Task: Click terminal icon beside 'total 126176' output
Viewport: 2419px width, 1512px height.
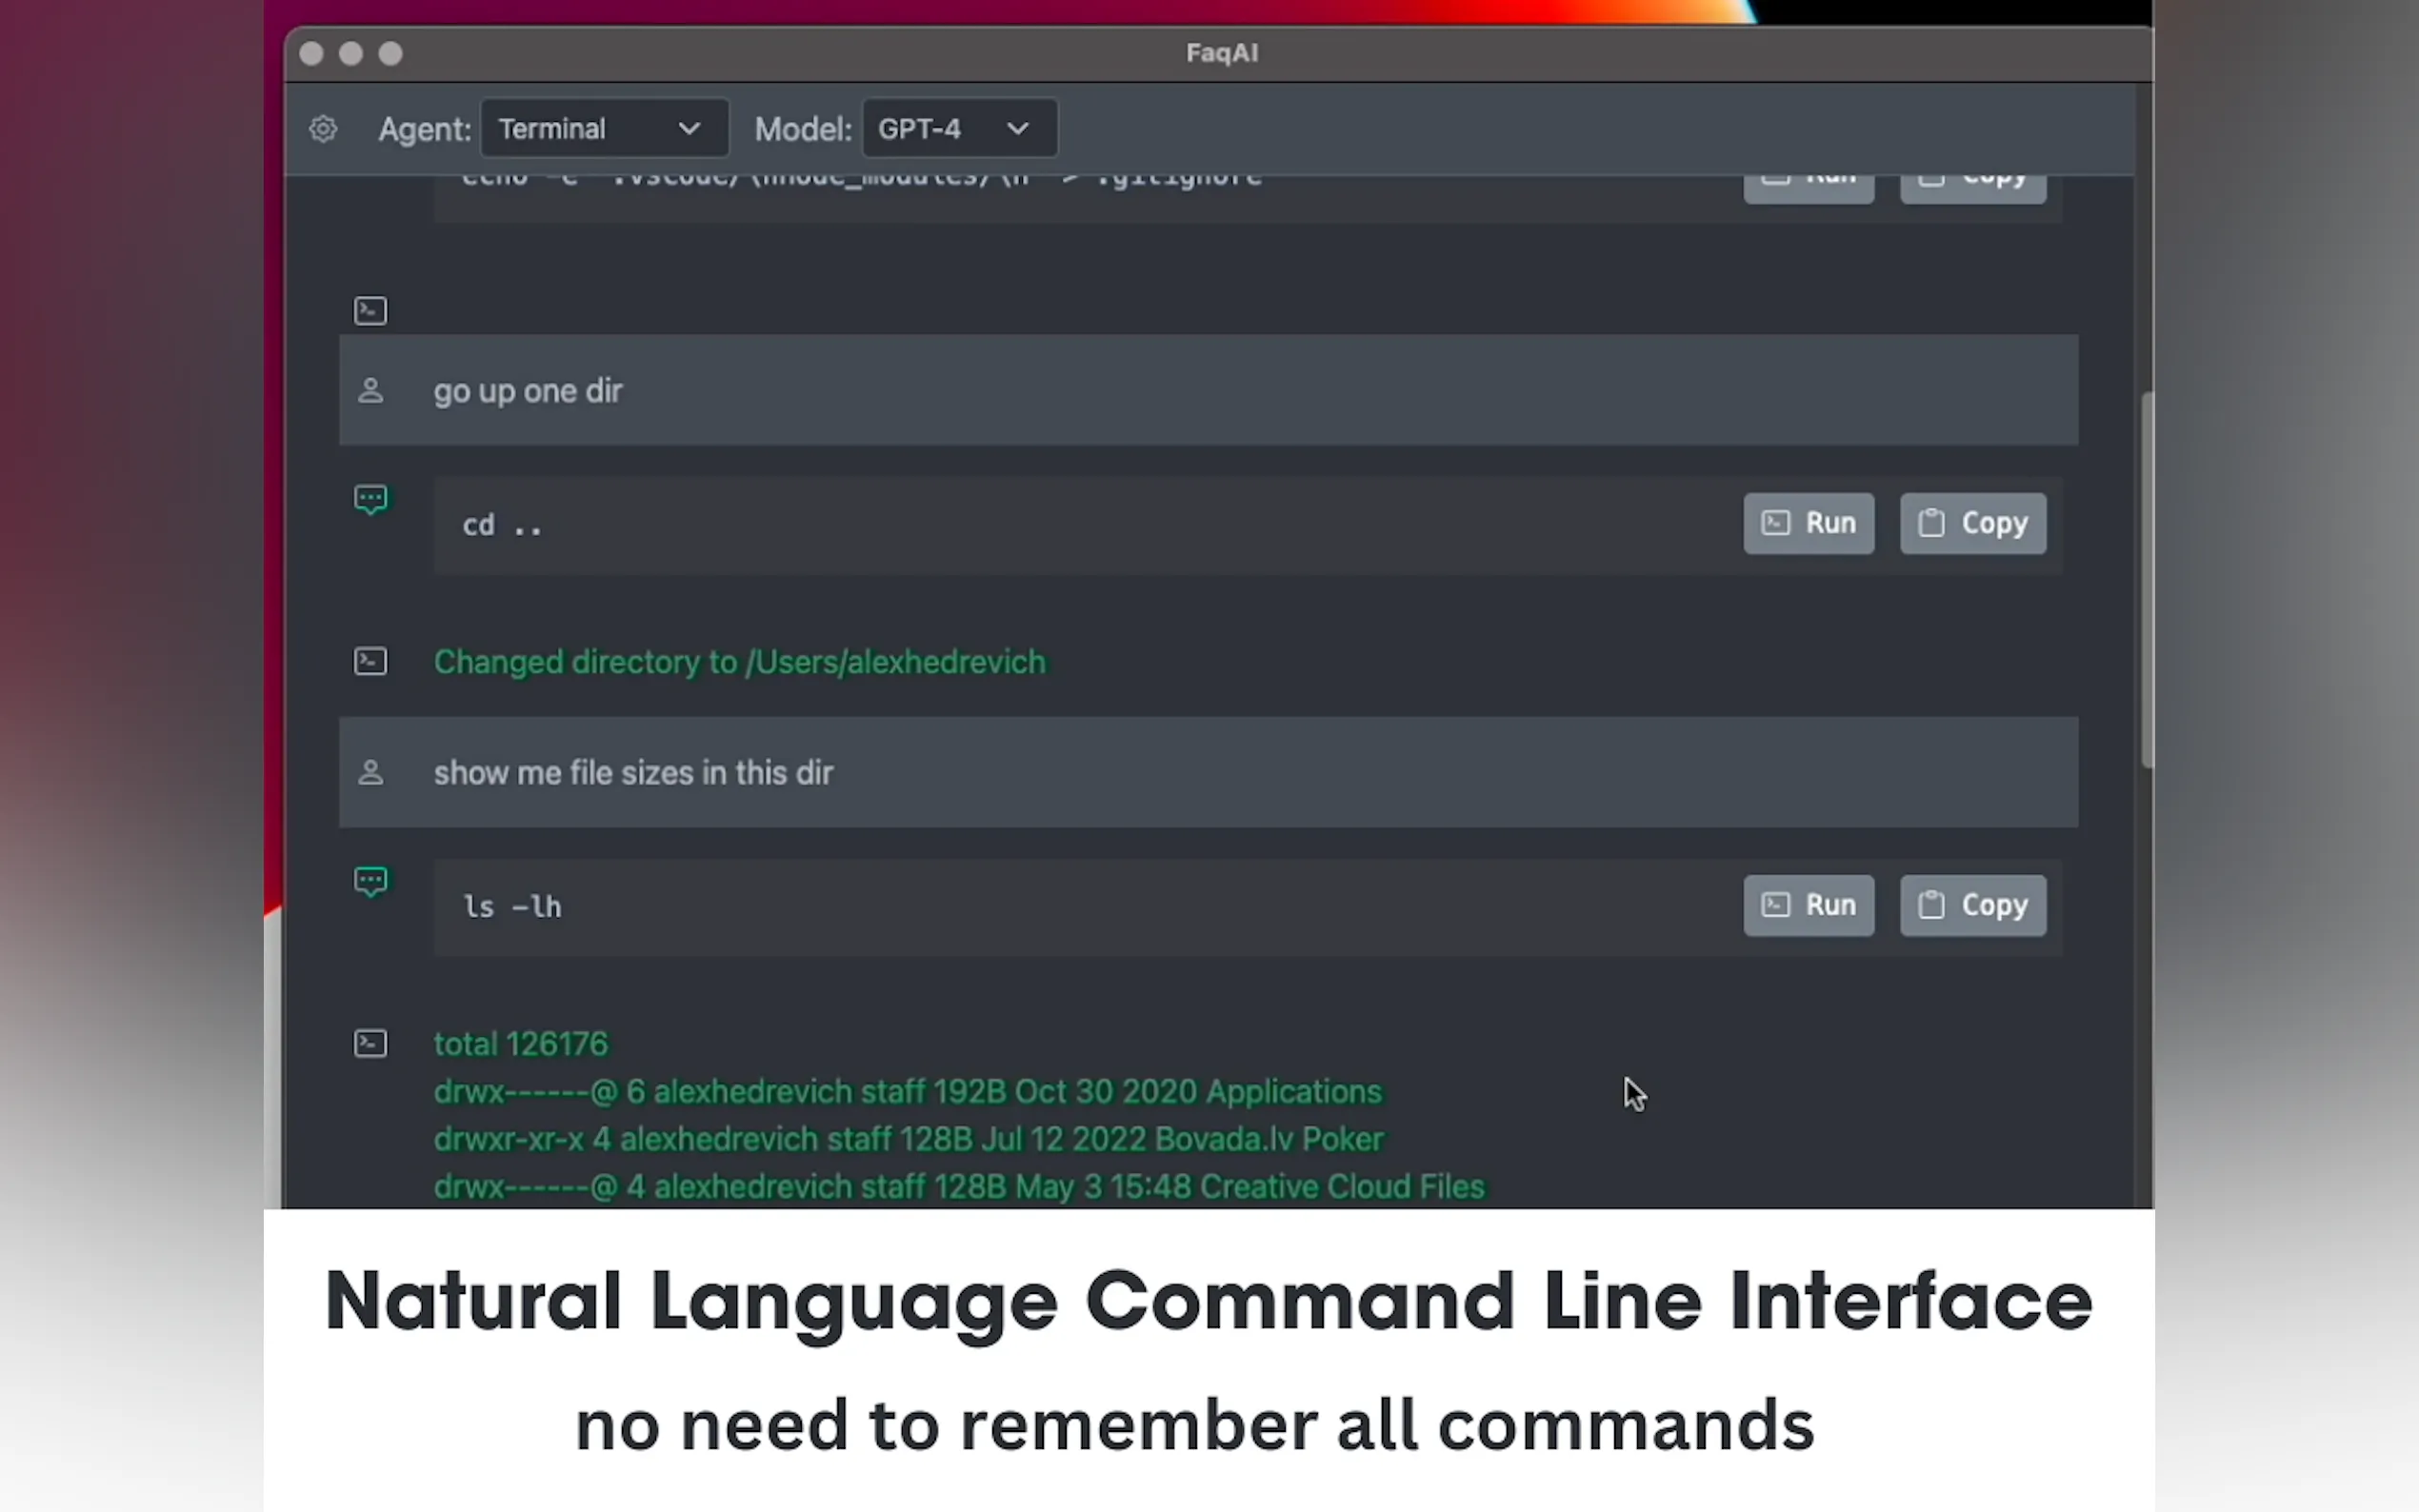Action: click(370, 1044)
